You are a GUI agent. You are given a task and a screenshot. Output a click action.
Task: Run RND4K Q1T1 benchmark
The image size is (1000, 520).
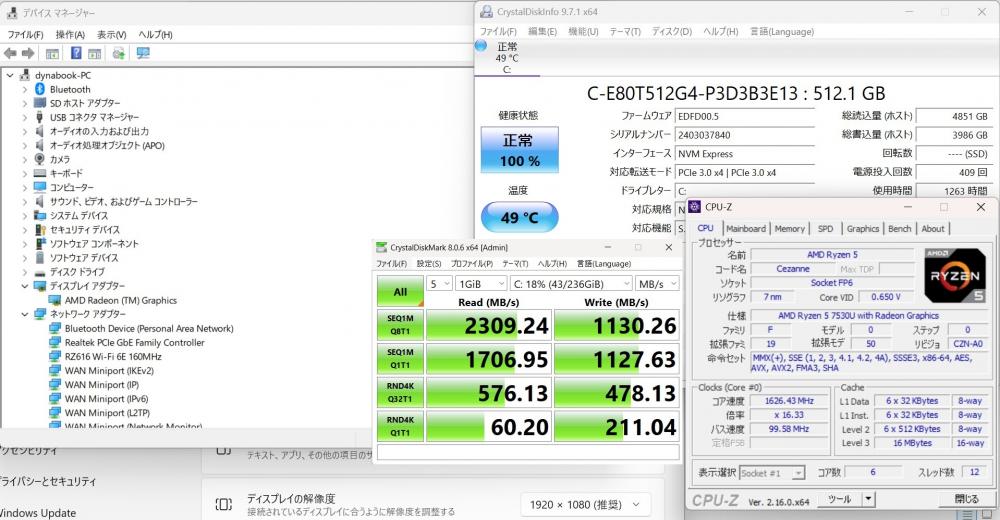click(x=400, y=426)
